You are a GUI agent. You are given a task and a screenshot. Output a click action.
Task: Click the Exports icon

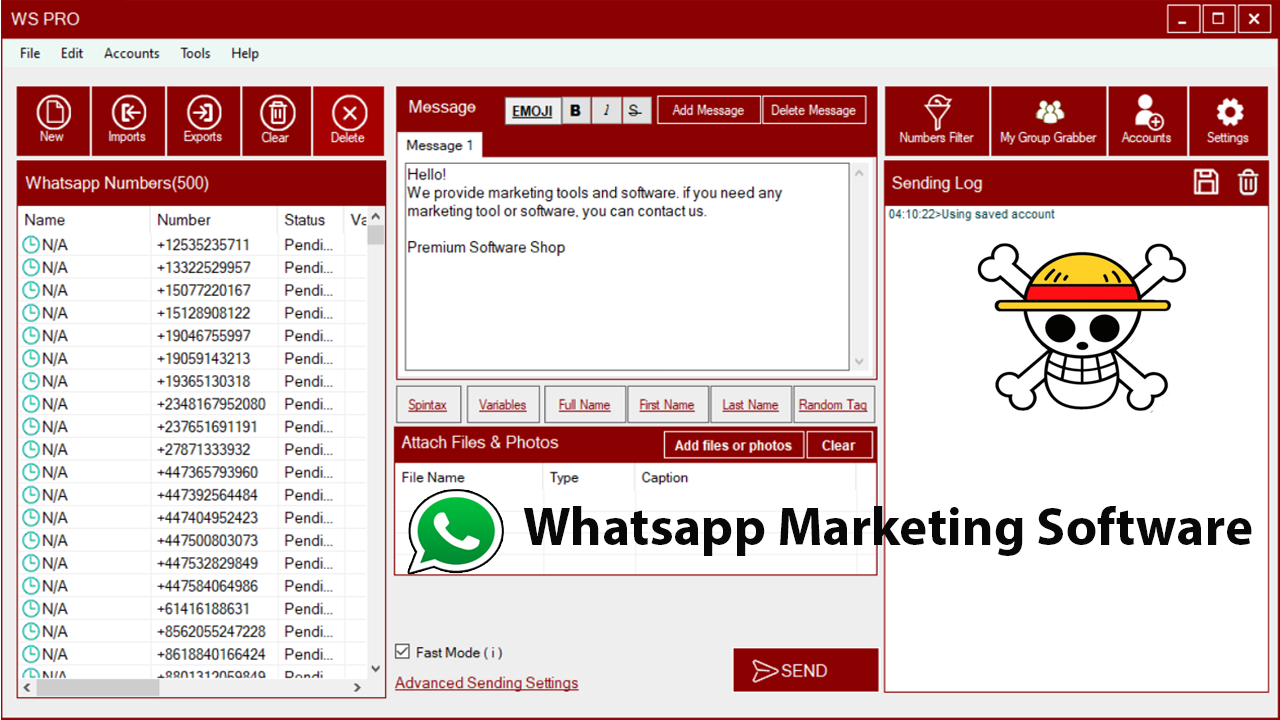point(203,120)
